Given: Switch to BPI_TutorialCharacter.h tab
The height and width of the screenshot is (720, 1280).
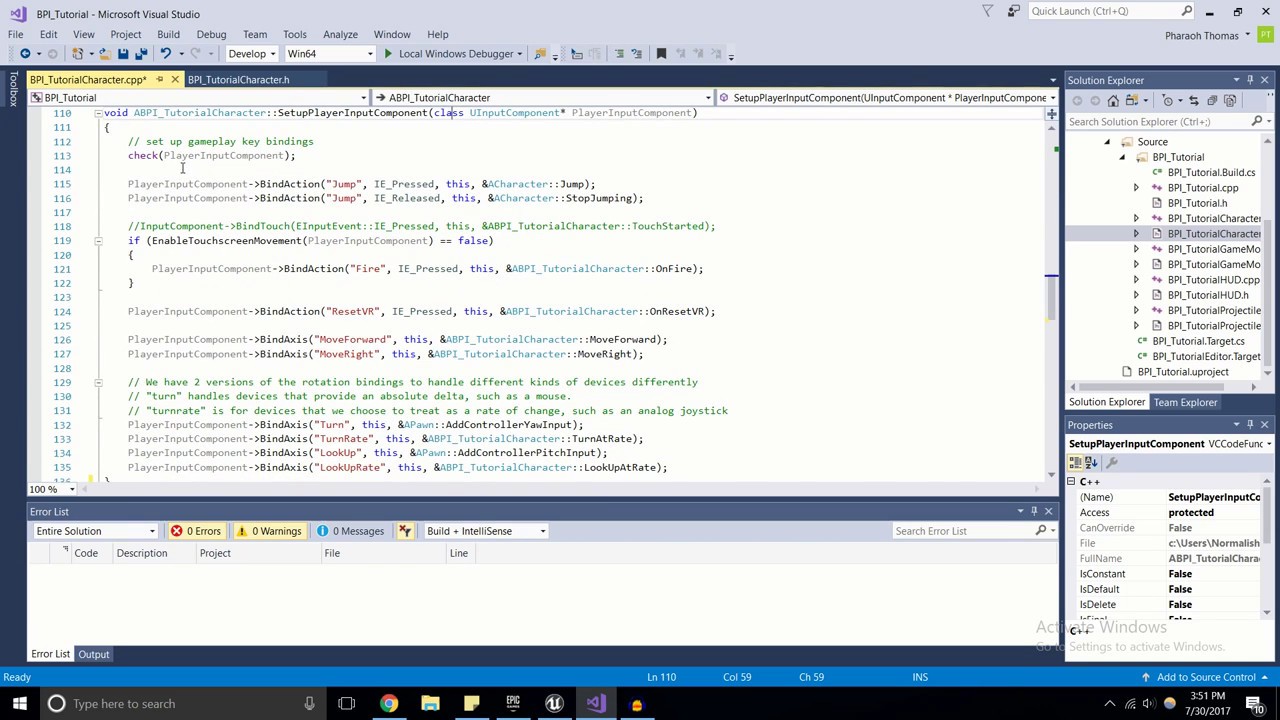Looking at the screenshot, I should pos(238,80).
